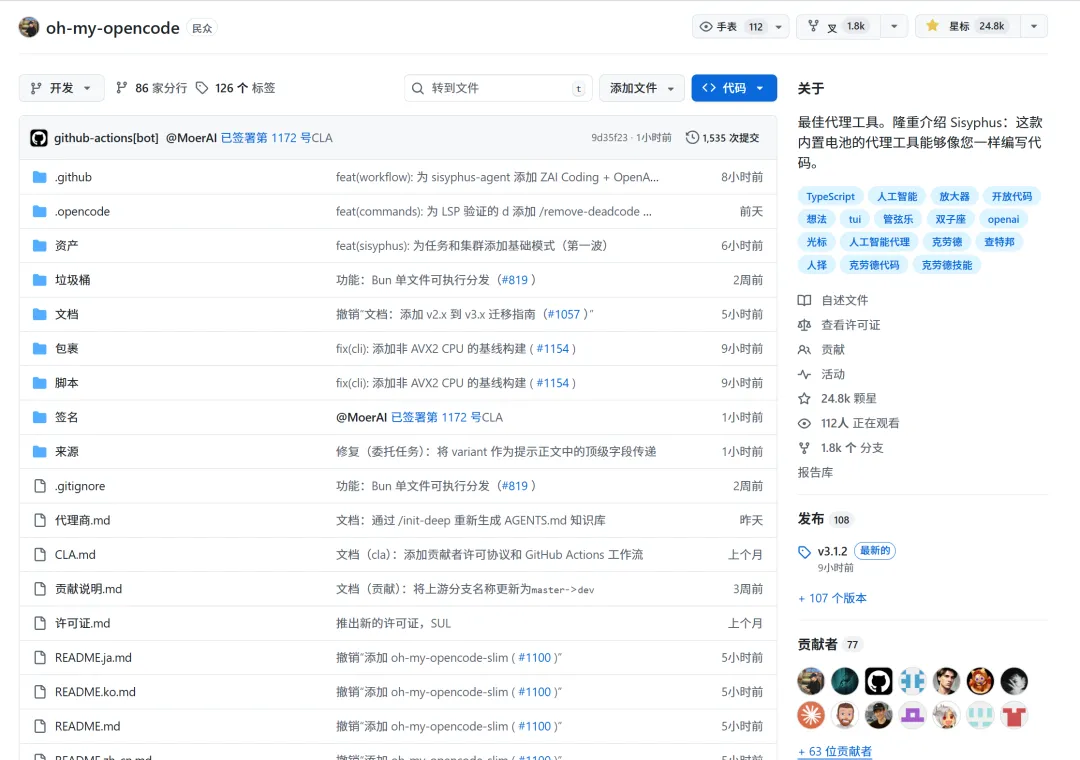Click the folder icon for 脚本
The image size is (1080, 760).
[40, 383]
